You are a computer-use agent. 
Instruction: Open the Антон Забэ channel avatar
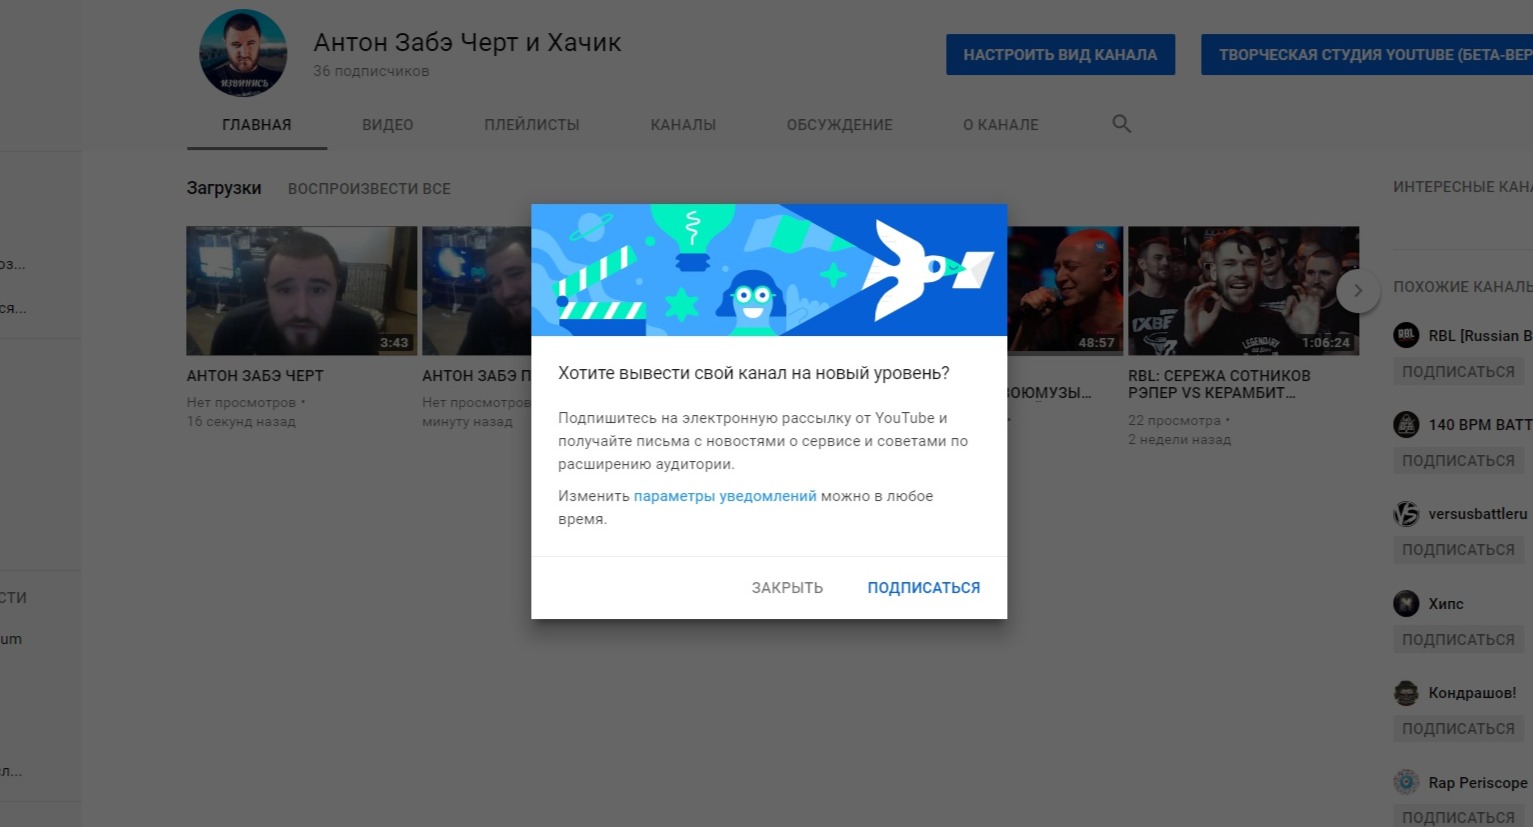[243, 53]
